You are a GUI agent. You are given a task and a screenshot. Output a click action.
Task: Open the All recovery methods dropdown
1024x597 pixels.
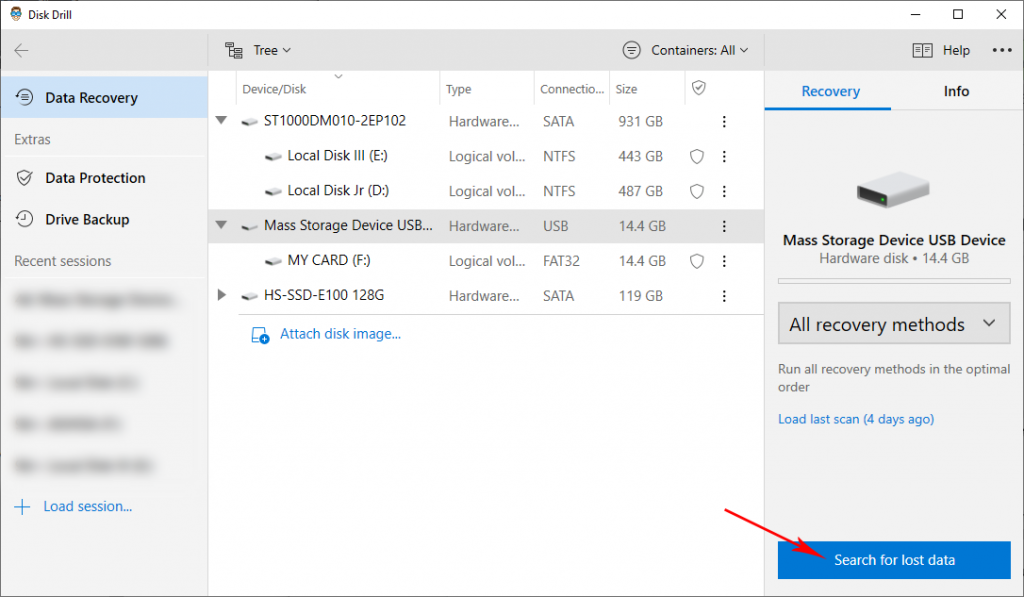[893, 323]
